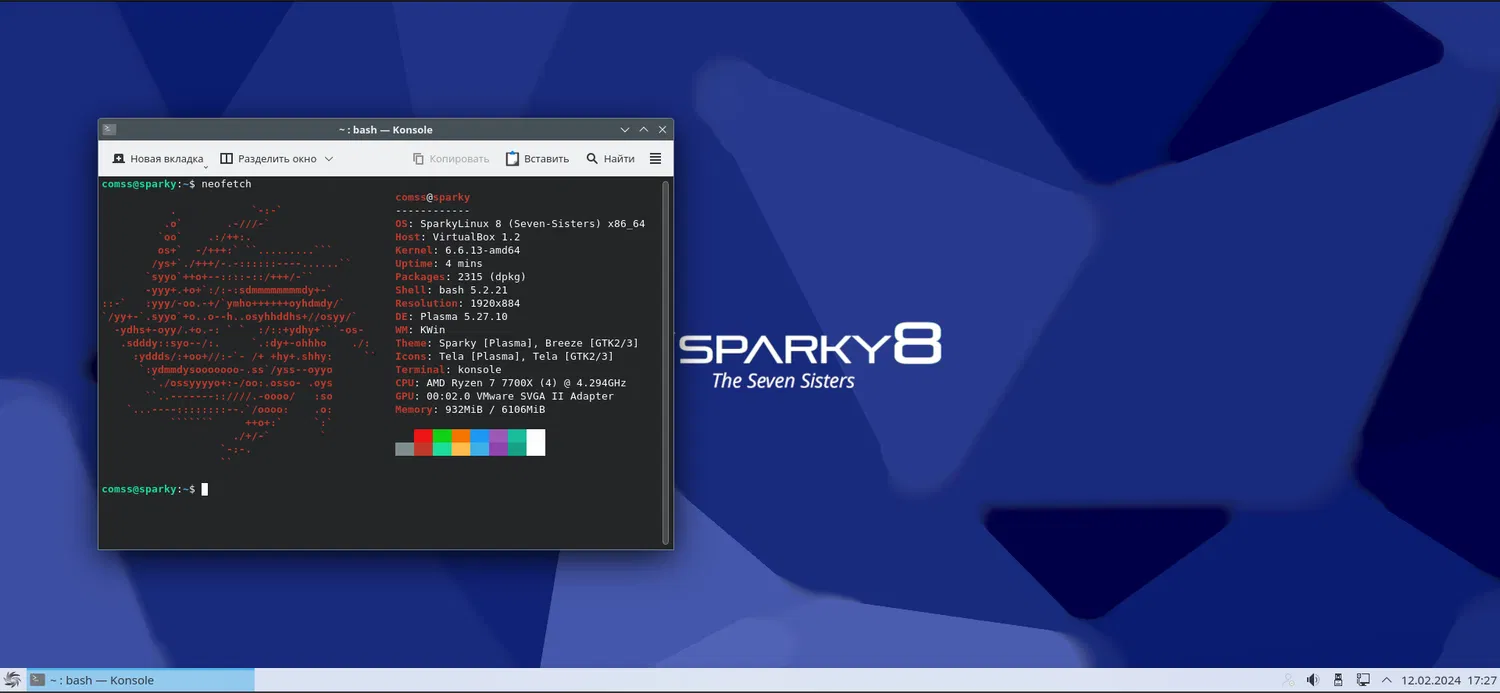Open the Sparky application launcher on taskbar
This screenshot has height=693, width=1500.
[x=13, y=680]
